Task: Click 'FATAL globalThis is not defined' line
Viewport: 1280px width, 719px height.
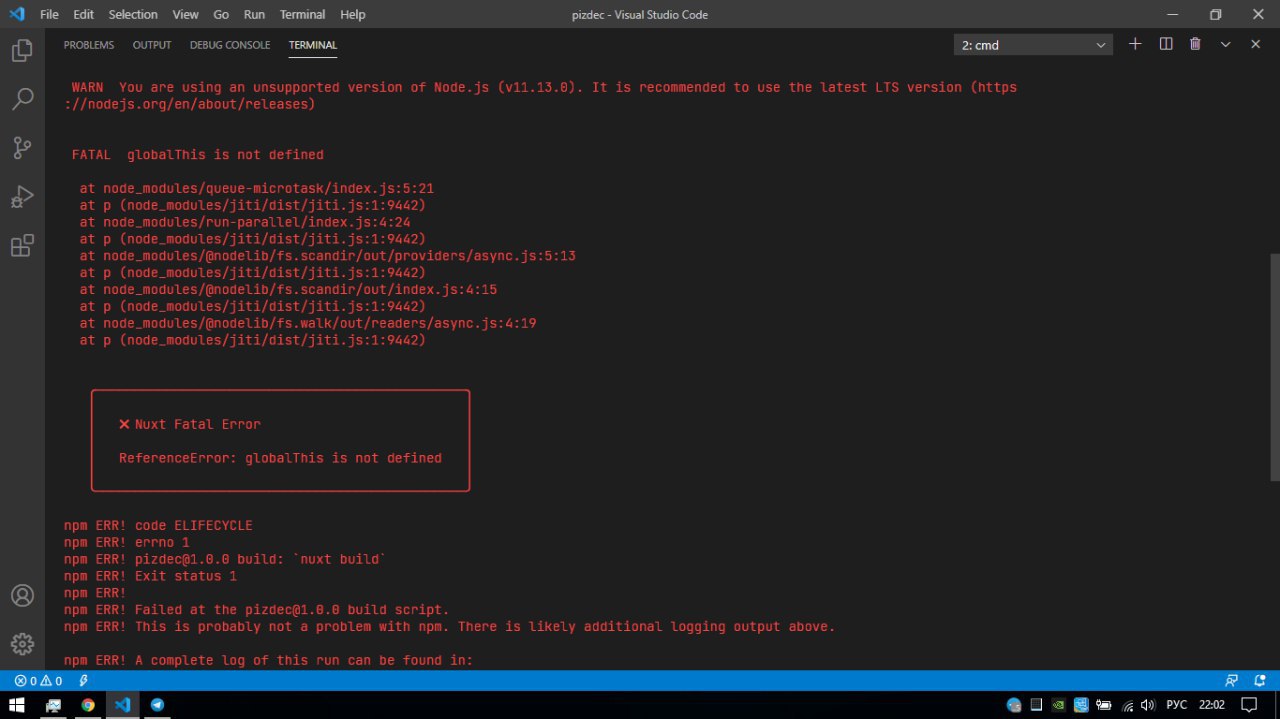Action: click(197, 155)
